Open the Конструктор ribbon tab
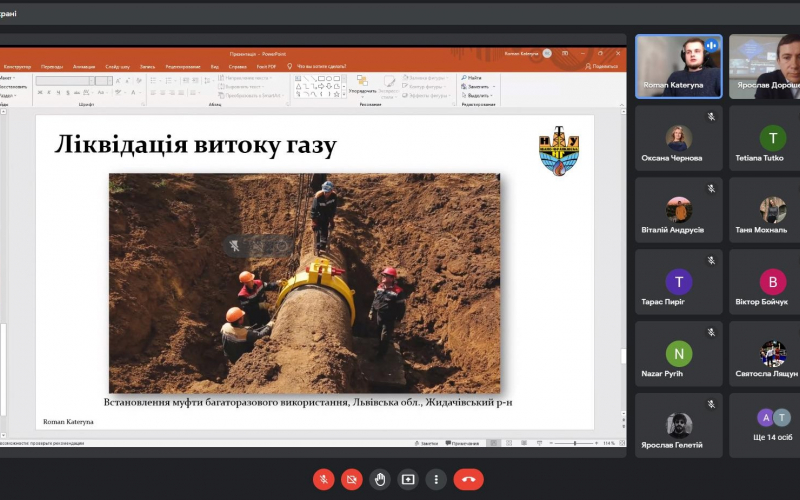 pos(17,67)
